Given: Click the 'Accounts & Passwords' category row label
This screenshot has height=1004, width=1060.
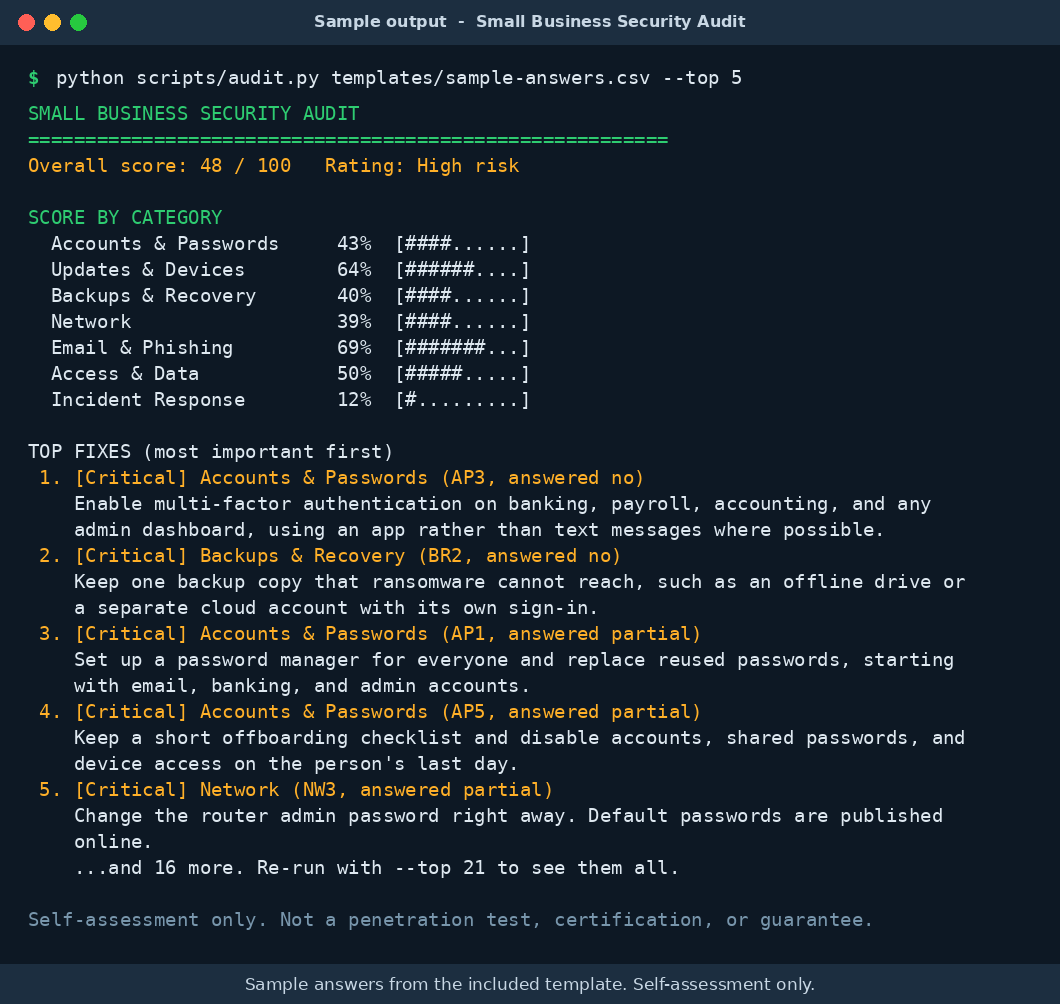Looking at the screenshot, I should coord(165,243).
